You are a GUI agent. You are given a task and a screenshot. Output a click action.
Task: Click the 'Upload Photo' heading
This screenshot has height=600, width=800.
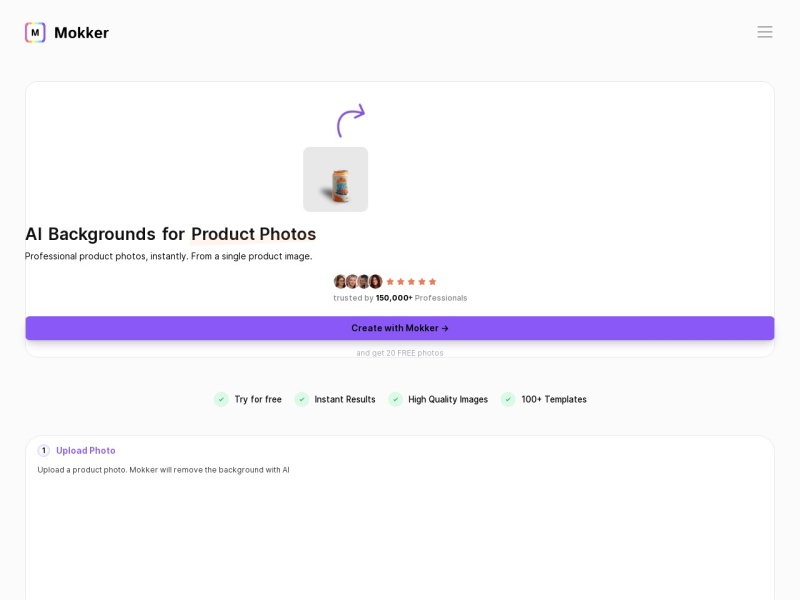(x=86, y=451)
